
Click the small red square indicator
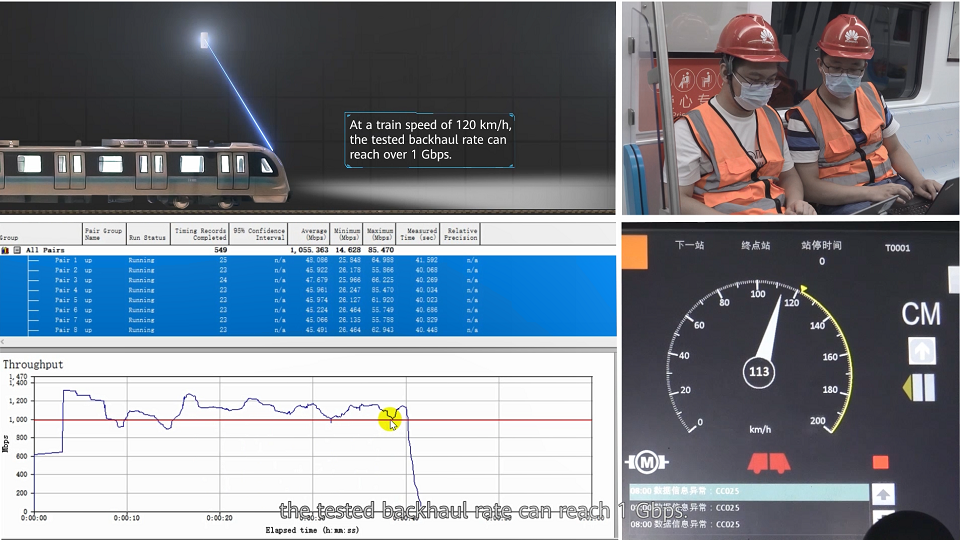tap(880, 462)
